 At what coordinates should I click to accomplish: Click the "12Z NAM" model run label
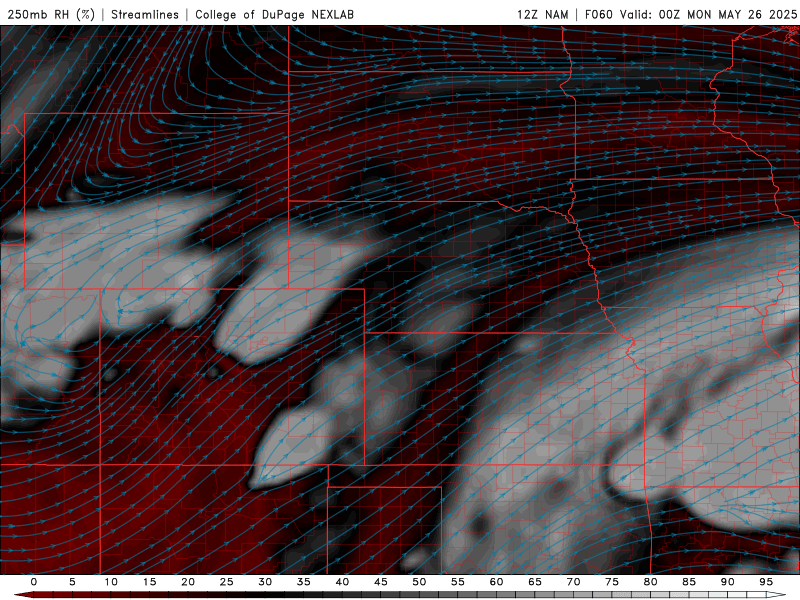click(x=543, y=14)
